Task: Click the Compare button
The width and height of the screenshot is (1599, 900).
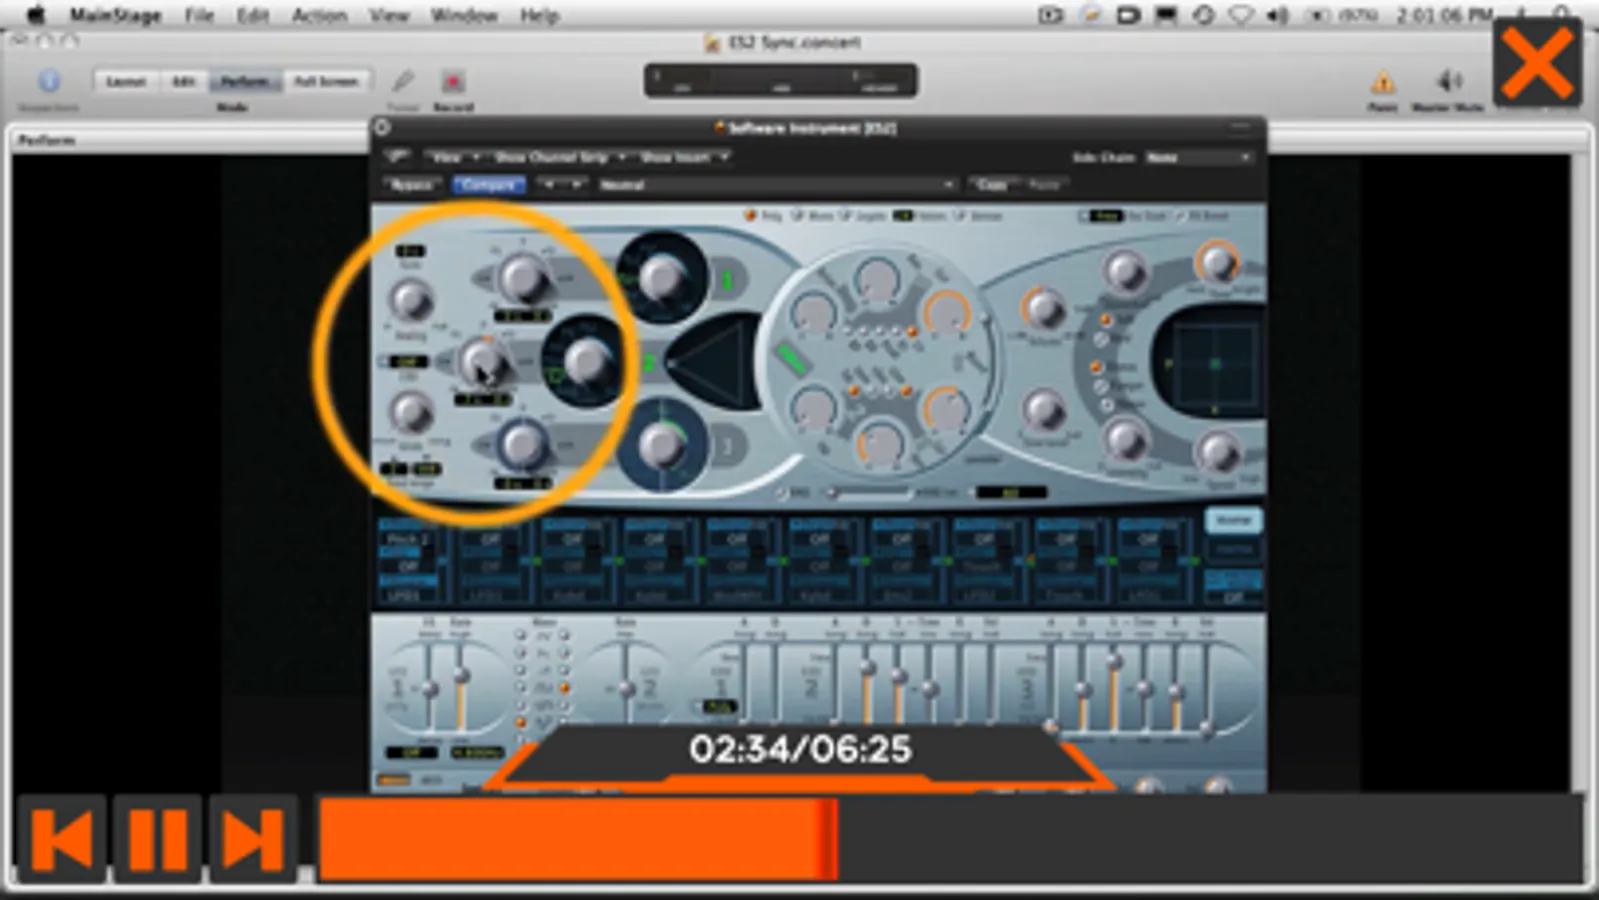Action: [489, 185]
